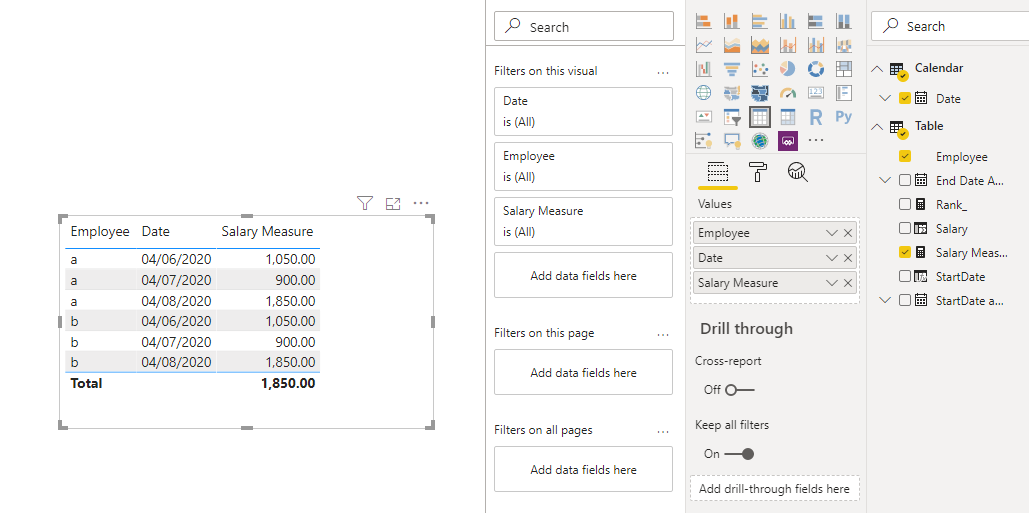Screen dimensions: 1029x513
Task: Collapse the Table node in Fields
Action: click(877, 126)
